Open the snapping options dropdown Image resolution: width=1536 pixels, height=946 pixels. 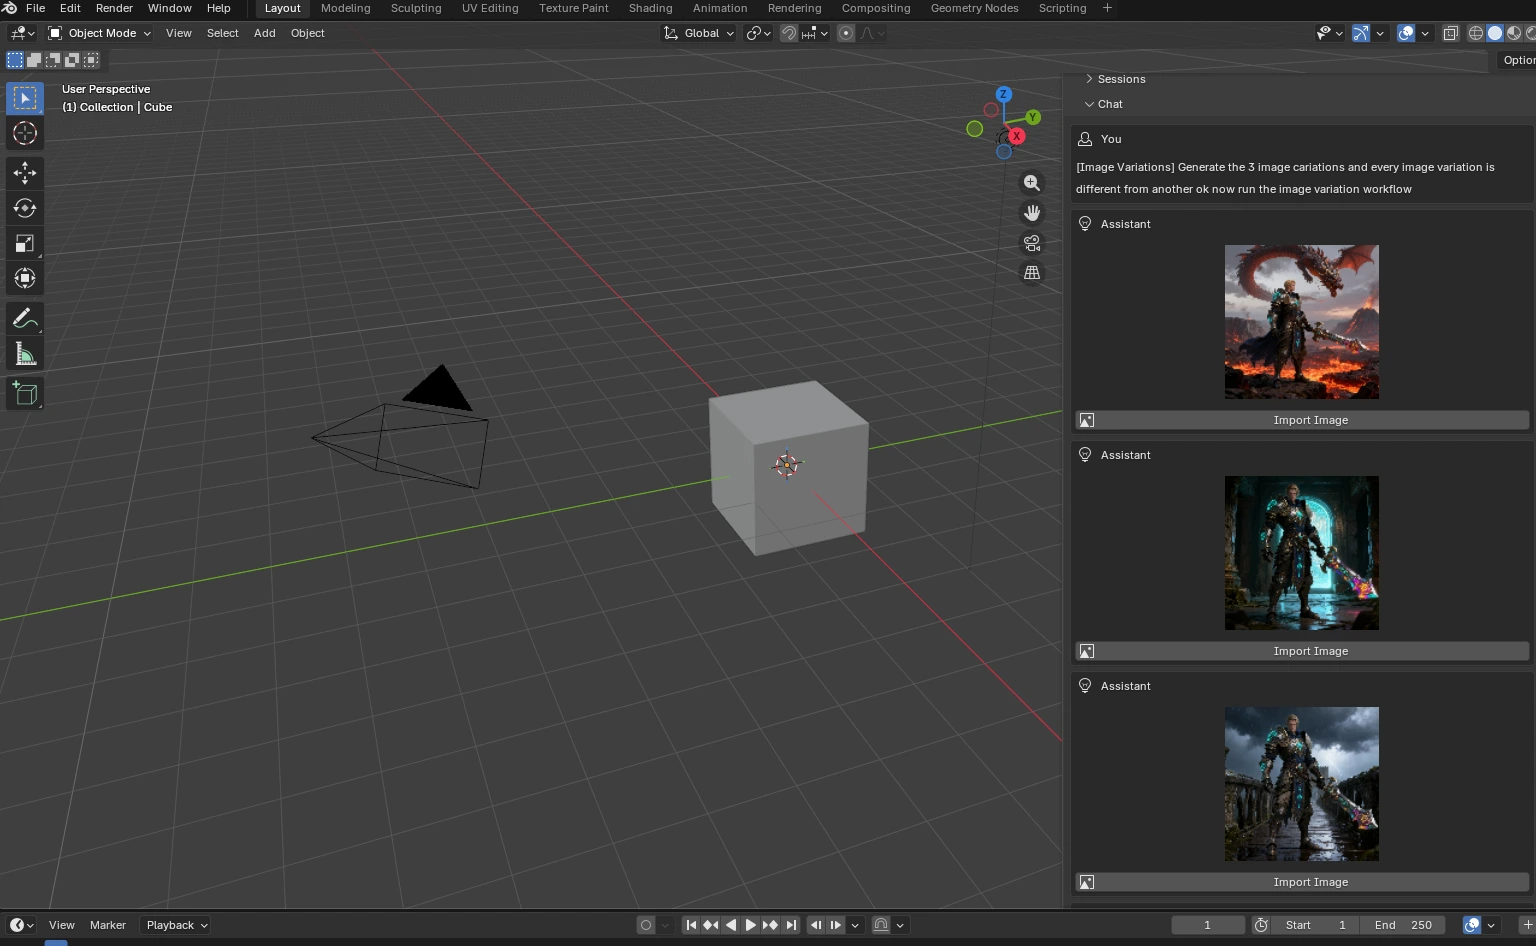[x=814, y=33]
